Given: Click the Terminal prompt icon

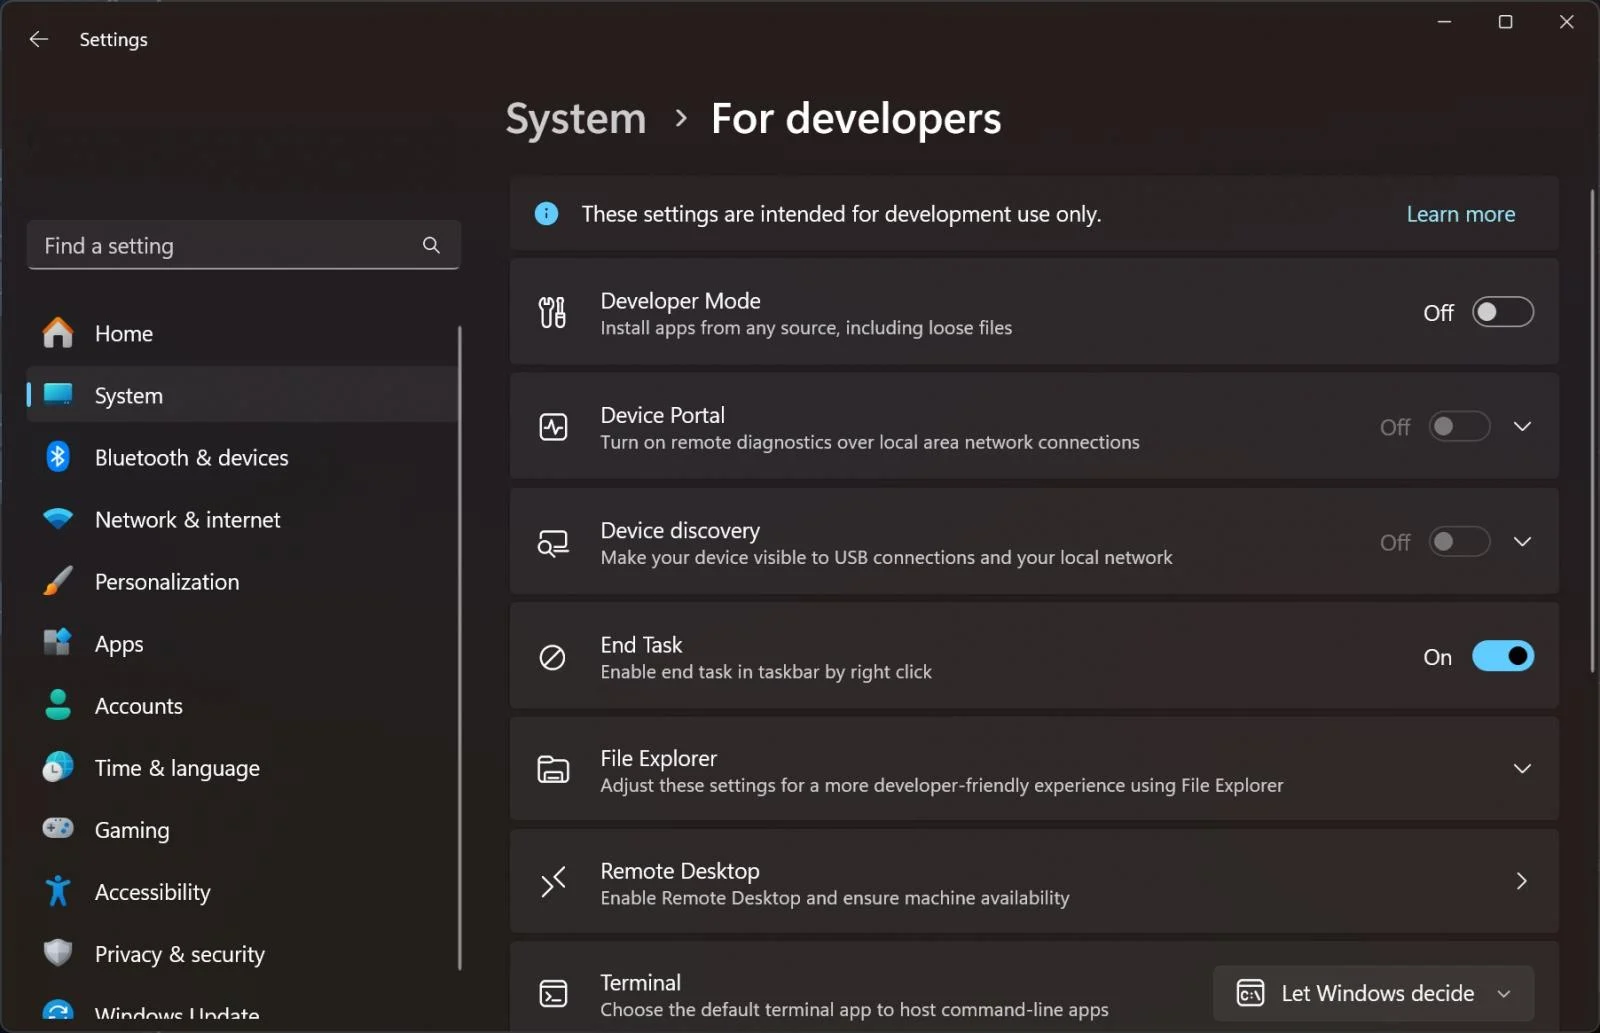Looking at the screenshot, I should (x=551, y=993).
